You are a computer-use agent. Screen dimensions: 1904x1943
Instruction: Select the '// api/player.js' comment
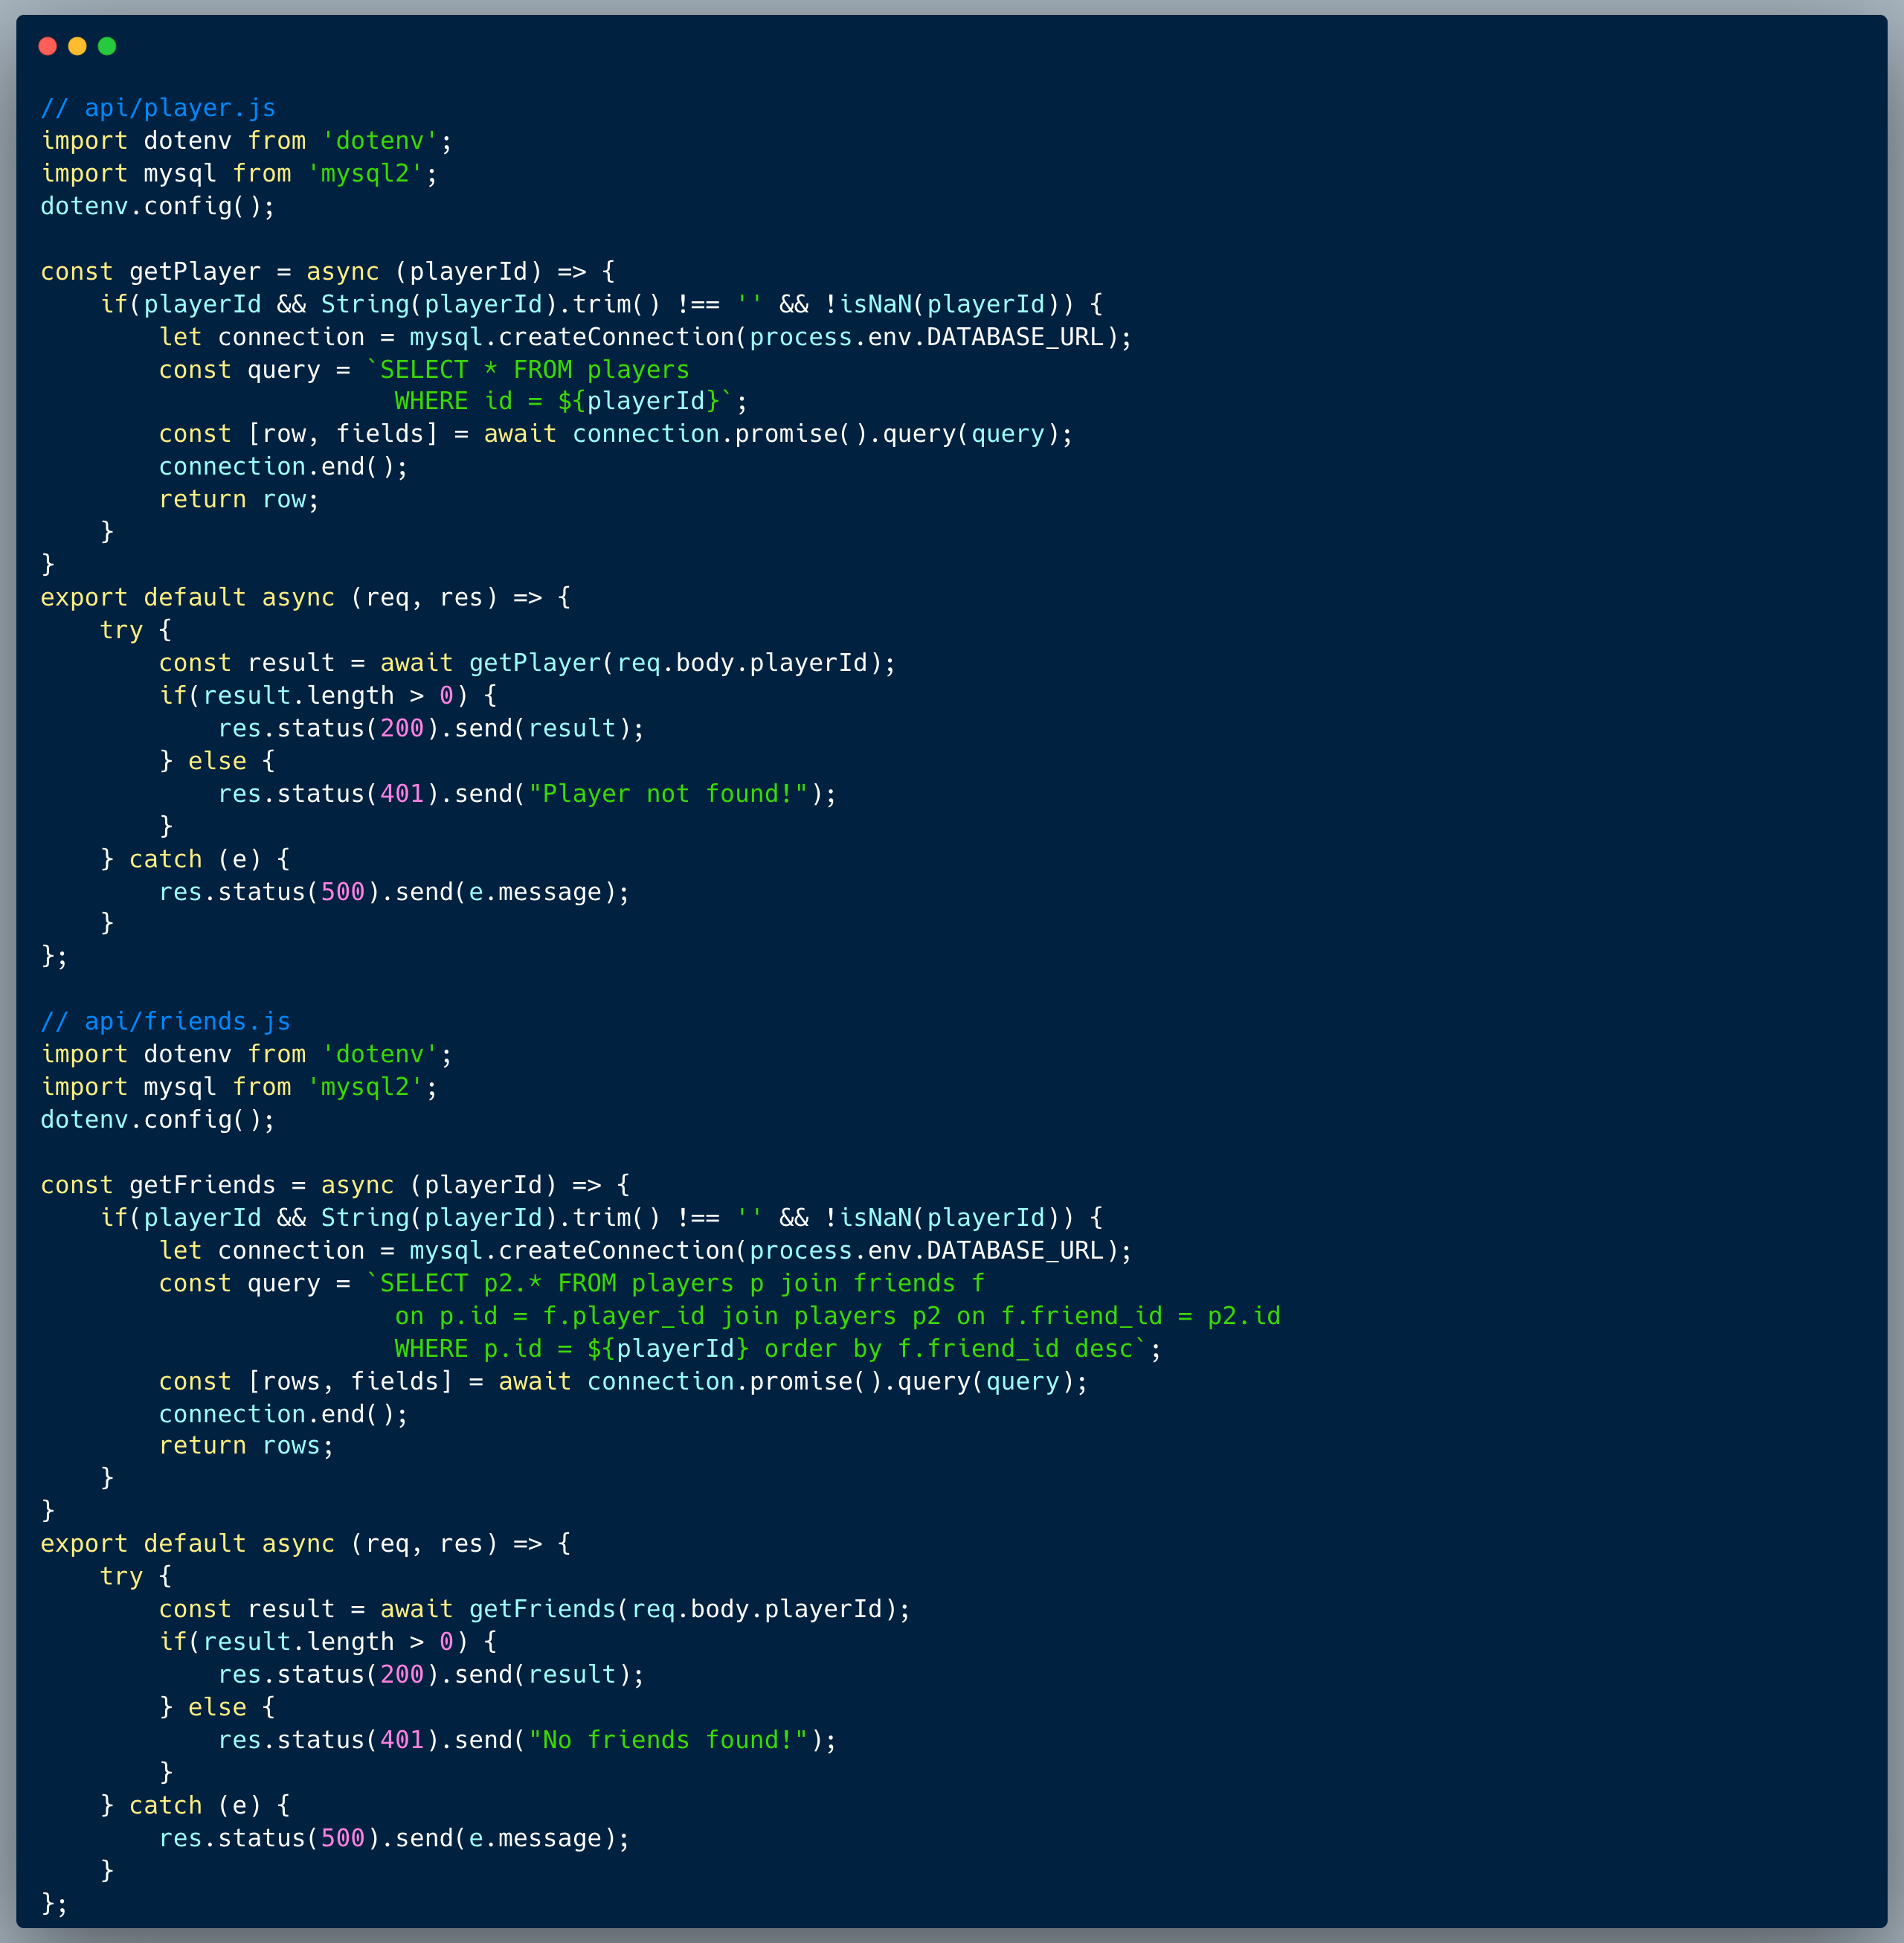tap(158, 108)
